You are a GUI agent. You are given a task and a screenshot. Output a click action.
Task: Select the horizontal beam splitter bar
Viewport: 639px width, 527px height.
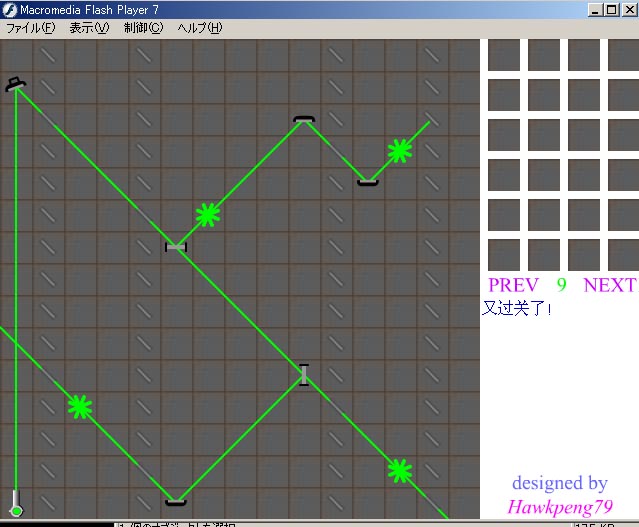click(x=176, y=247)
